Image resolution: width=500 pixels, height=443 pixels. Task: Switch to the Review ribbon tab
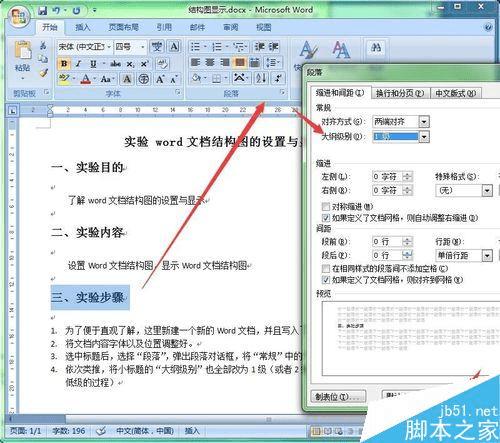231,27
